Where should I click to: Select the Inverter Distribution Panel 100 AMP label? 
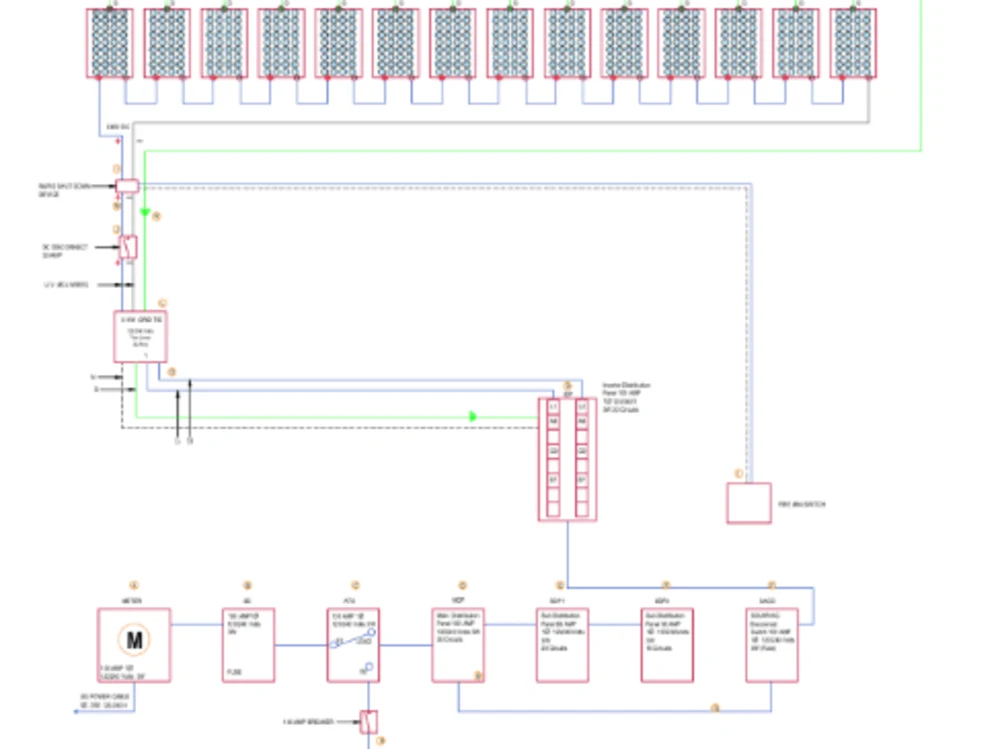click(625, 391)
